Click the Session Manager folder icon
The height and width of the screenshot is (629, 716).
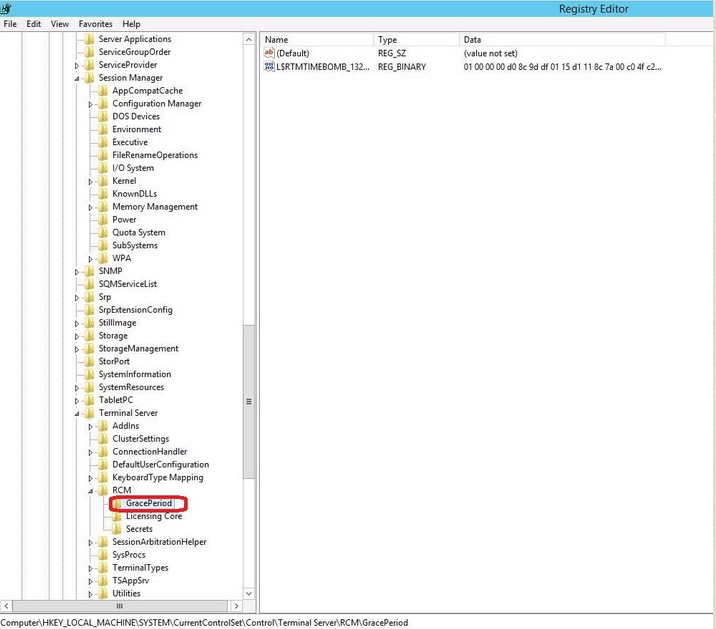coord(90,78)
